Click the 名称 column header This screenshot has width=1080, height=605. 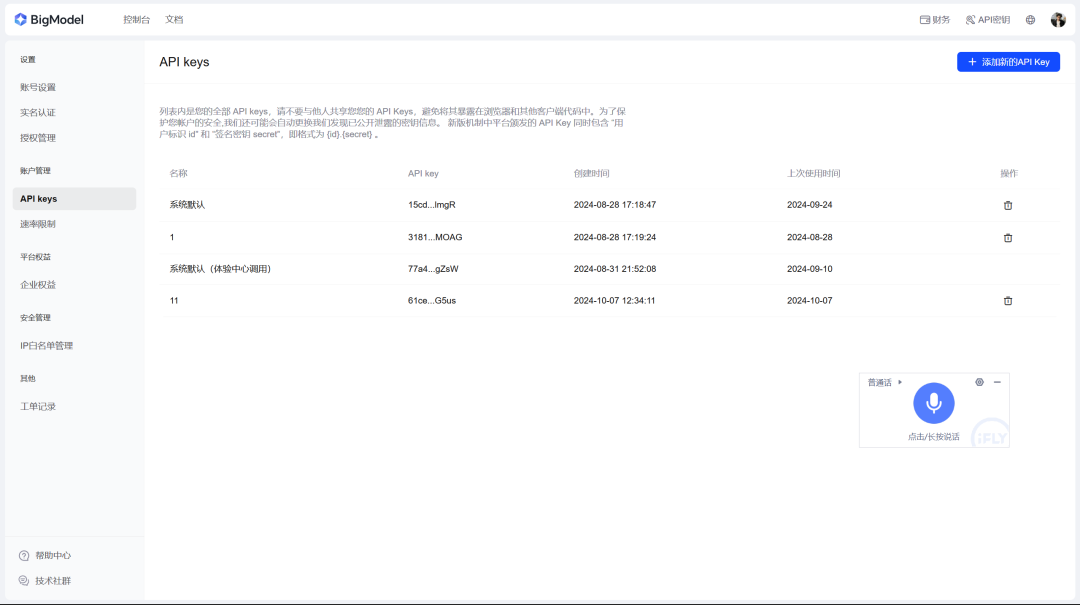click(x=178, y=174)
